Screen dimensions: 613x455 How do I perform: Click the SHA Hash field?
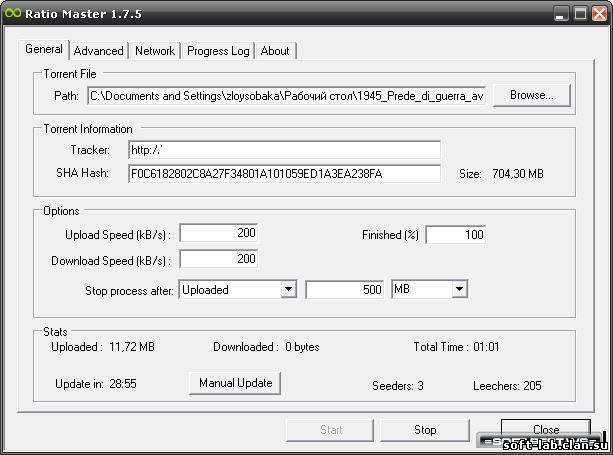coord(284,174)
